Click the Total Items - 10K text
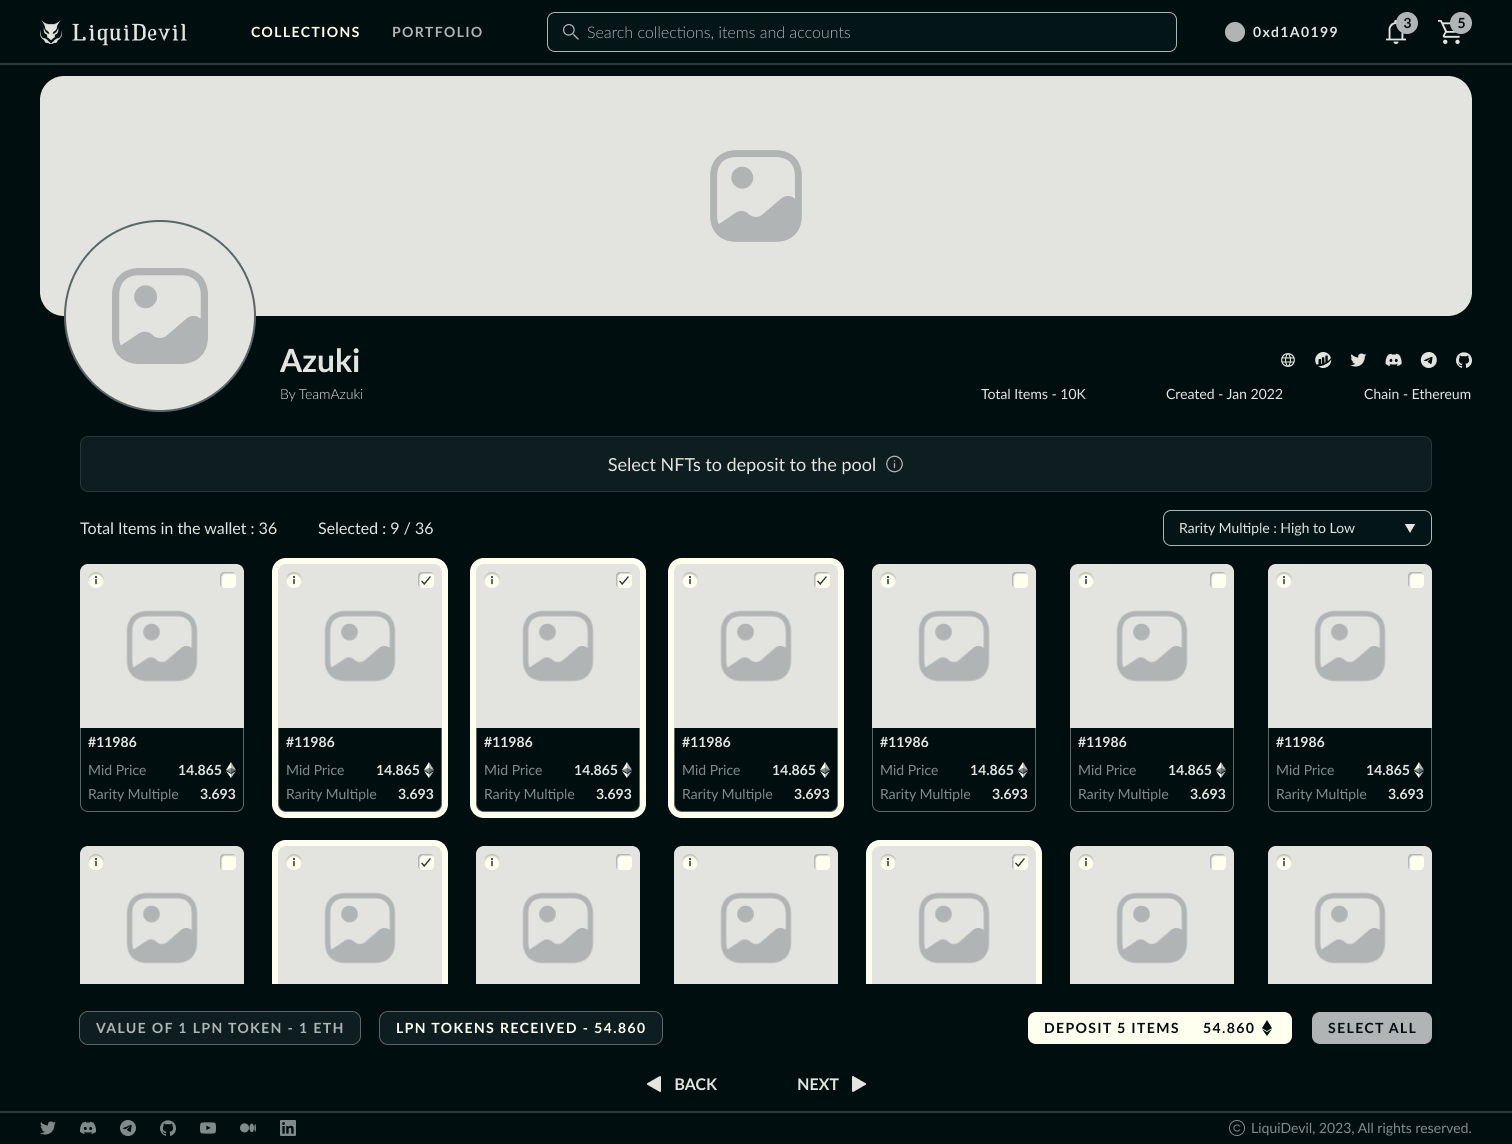This screenshot has height=1144, width=1512. tap(1033, 394)
